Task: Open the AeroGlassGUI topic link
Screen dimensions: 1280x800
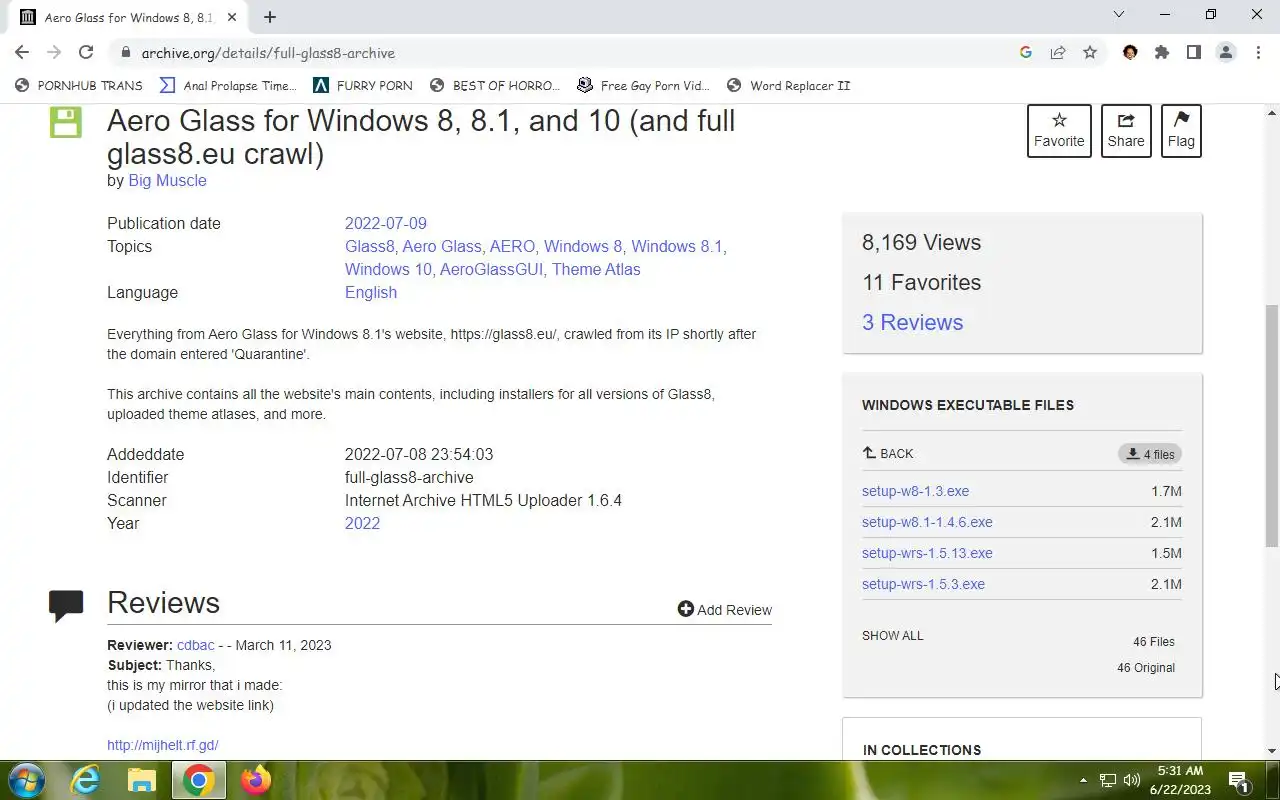Action: tap(491, 269)
